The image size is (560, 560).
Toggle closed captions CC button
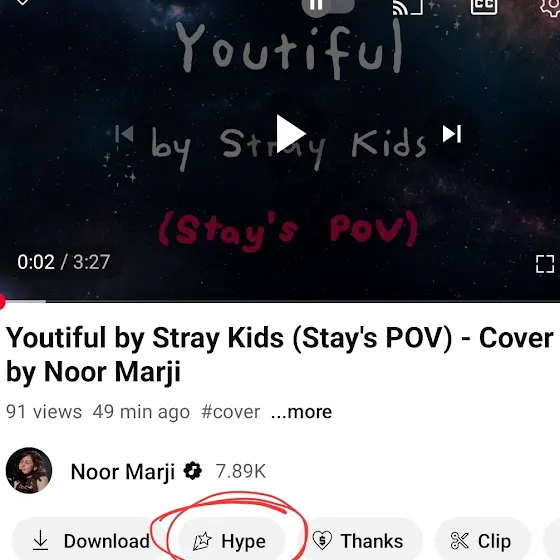(484, 6)
